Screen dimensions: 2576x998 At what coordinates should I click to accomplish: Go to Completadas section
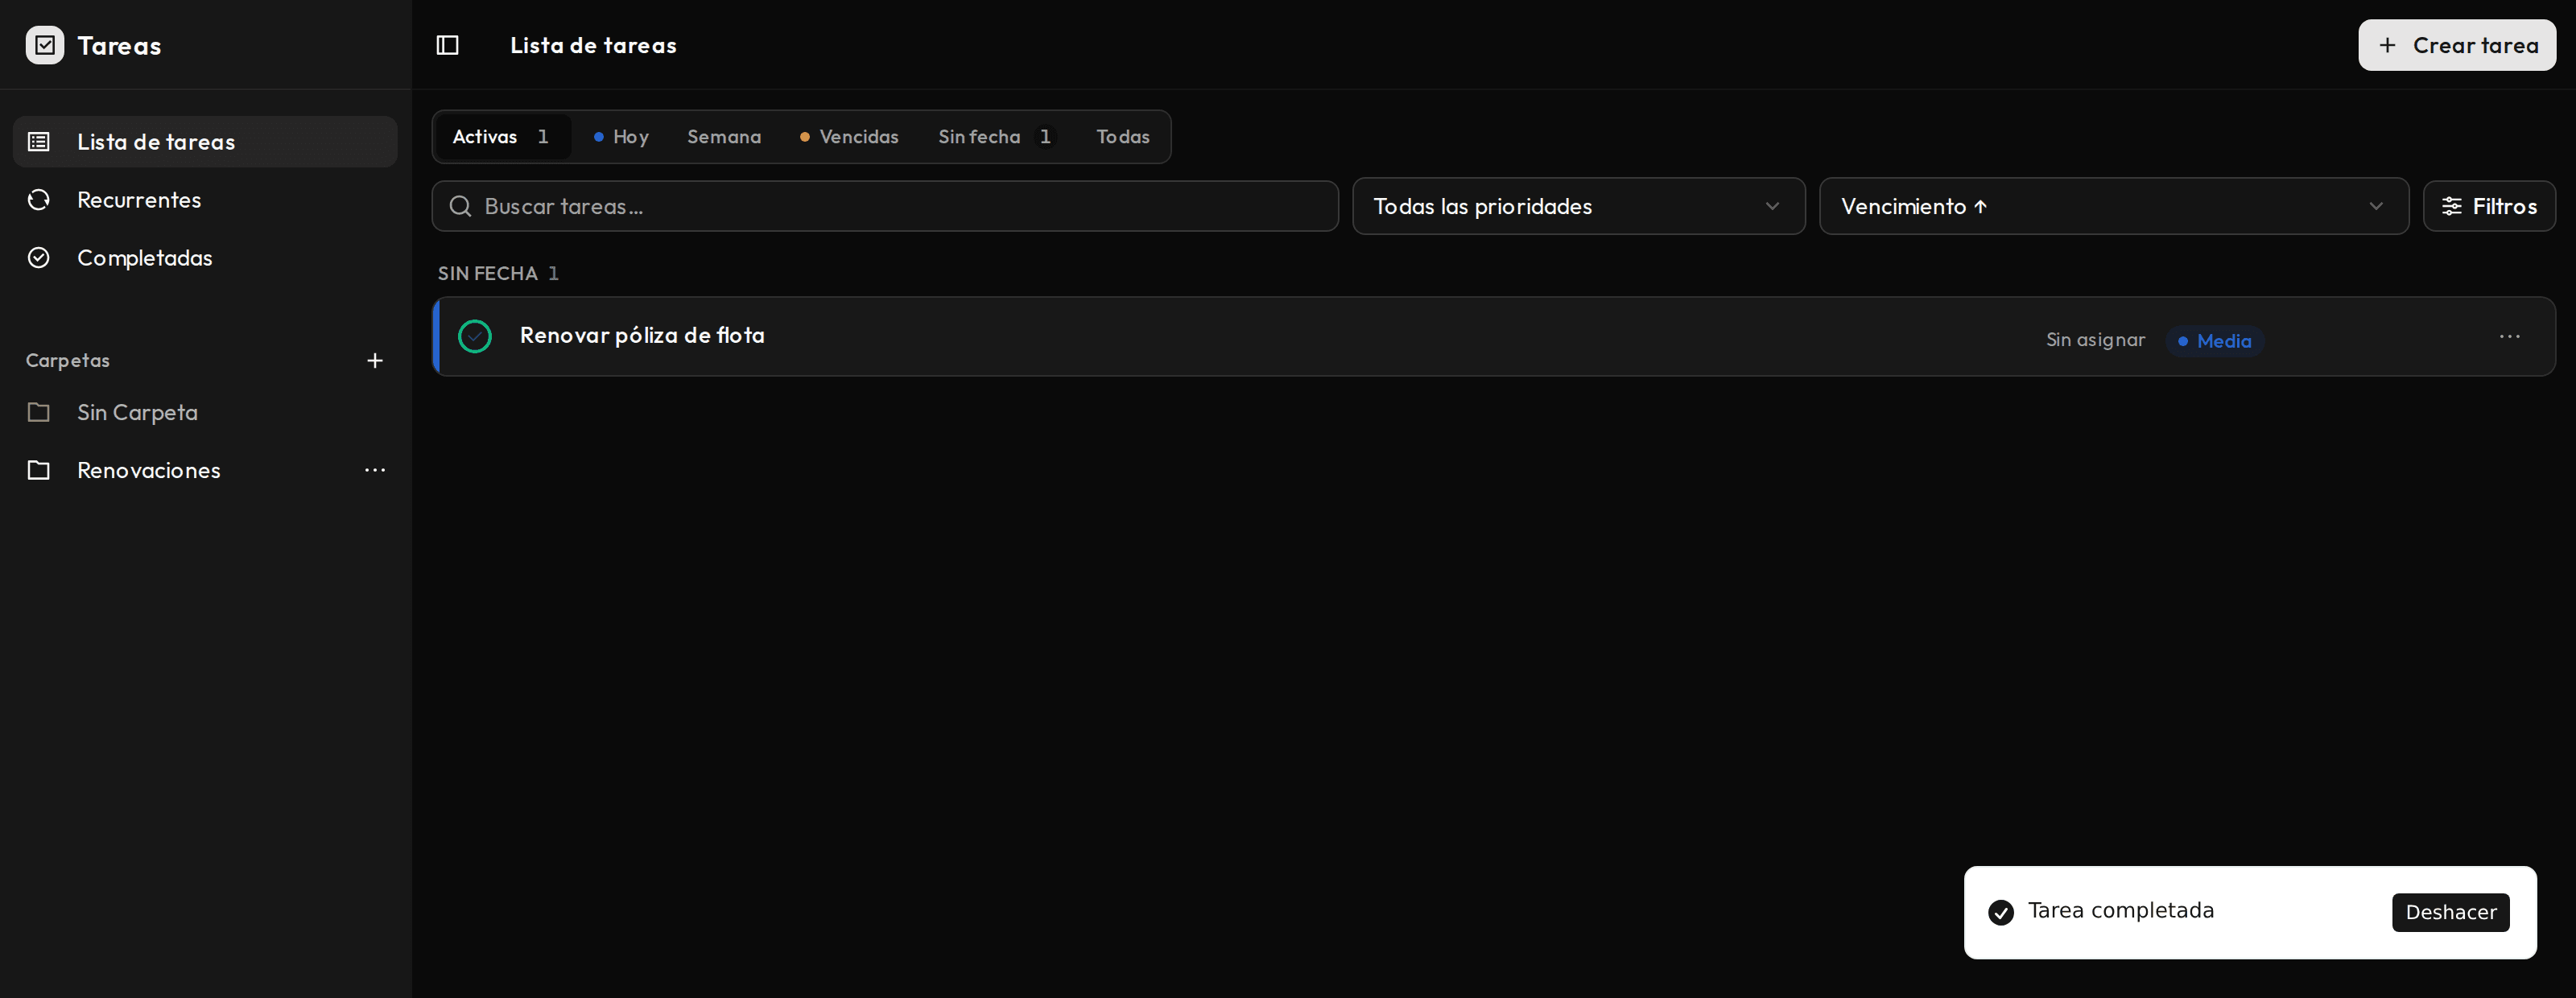point(205,258)
